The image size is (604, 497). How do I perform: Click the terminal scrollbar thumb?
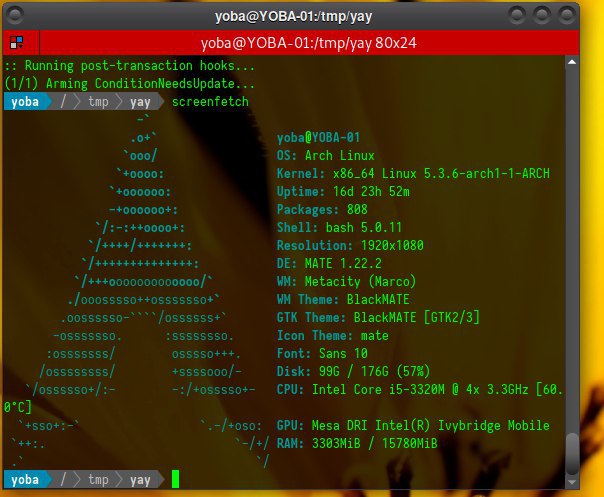point(572,454)
